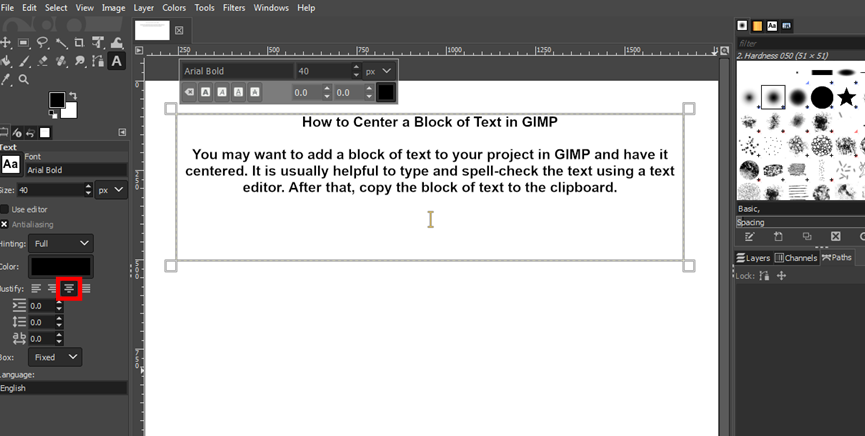Open background color white swatch in toolbox
The width and height of the screenshot is (865, 436).
(x=70, y=111)
